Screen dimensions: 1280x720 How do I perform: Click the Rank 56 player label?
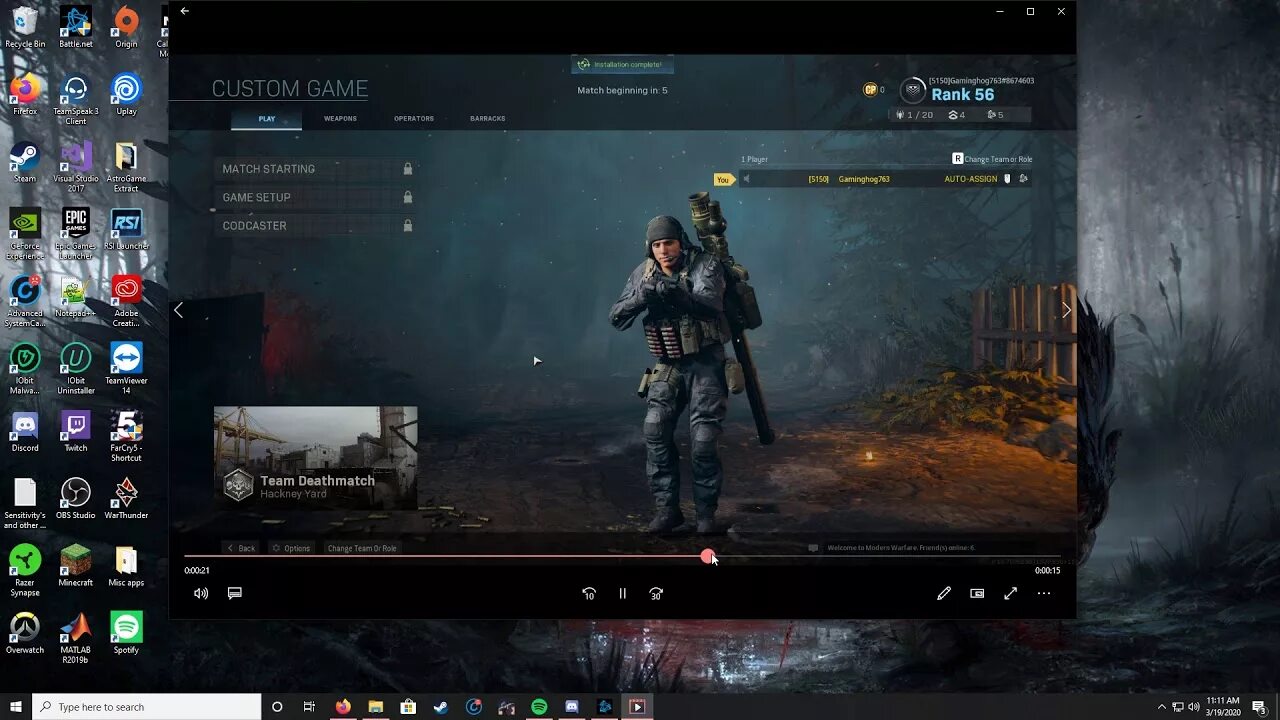tap(962, 94)
